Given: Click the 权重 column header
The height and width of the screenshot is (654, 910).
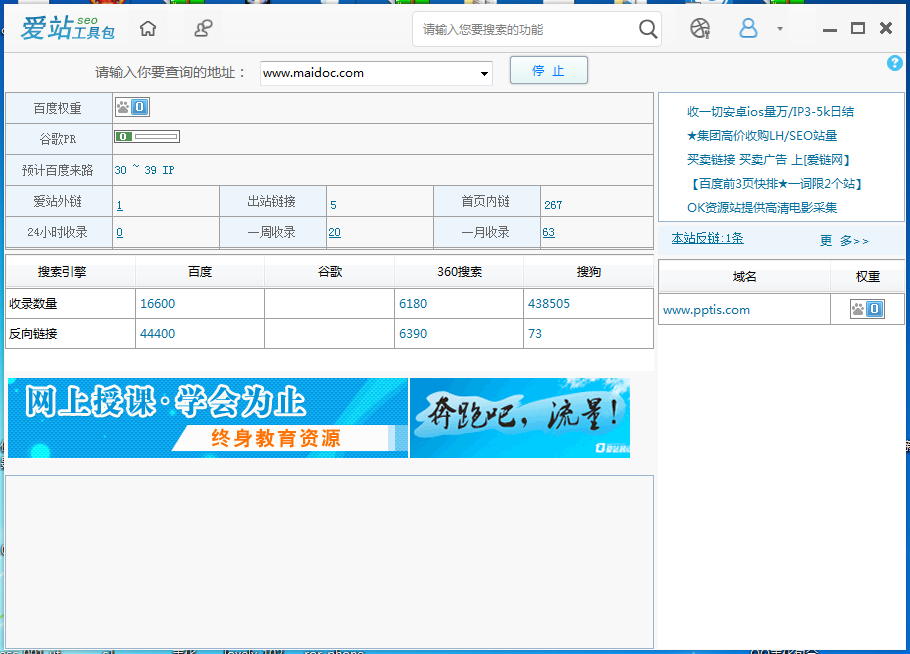Looking at the screenshot, I should pos(868,277).
